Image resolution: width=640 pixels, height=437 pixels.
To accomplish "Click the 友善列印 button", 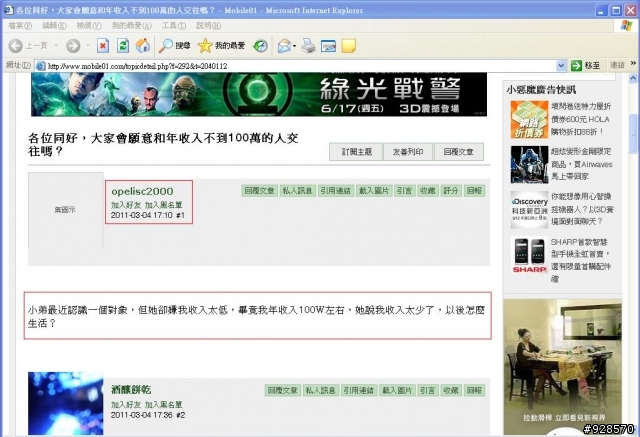I will coord(408,152).
